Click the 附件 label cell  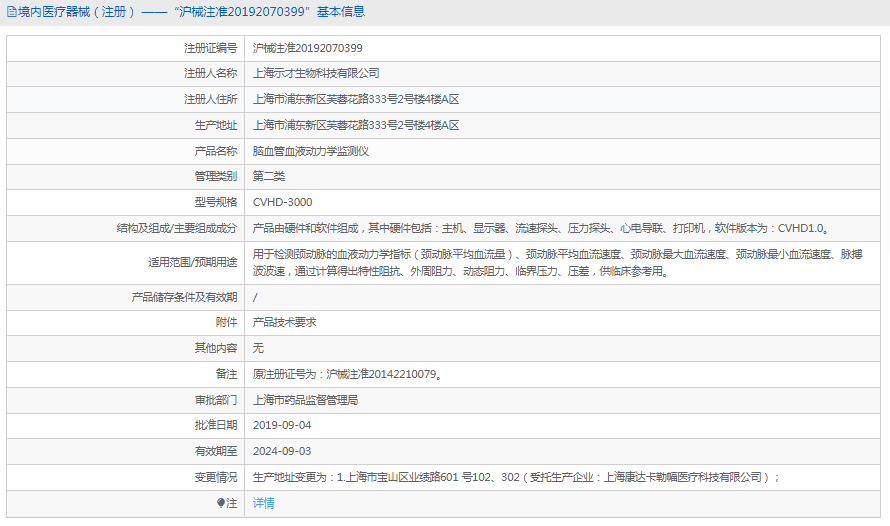pos(125,322)
